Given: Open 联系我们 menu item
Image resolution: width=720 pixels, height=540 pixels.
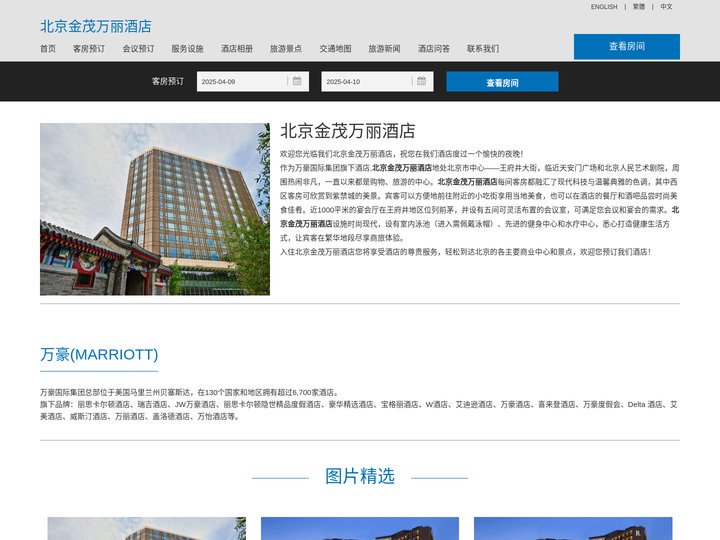Looking at the screenshot, I should [x=483, y=49].
